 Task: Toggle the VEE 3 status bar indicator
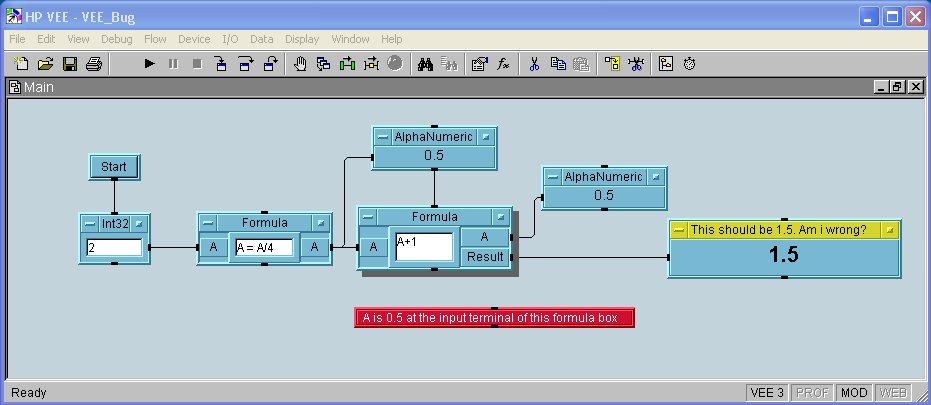click(768, 393)
